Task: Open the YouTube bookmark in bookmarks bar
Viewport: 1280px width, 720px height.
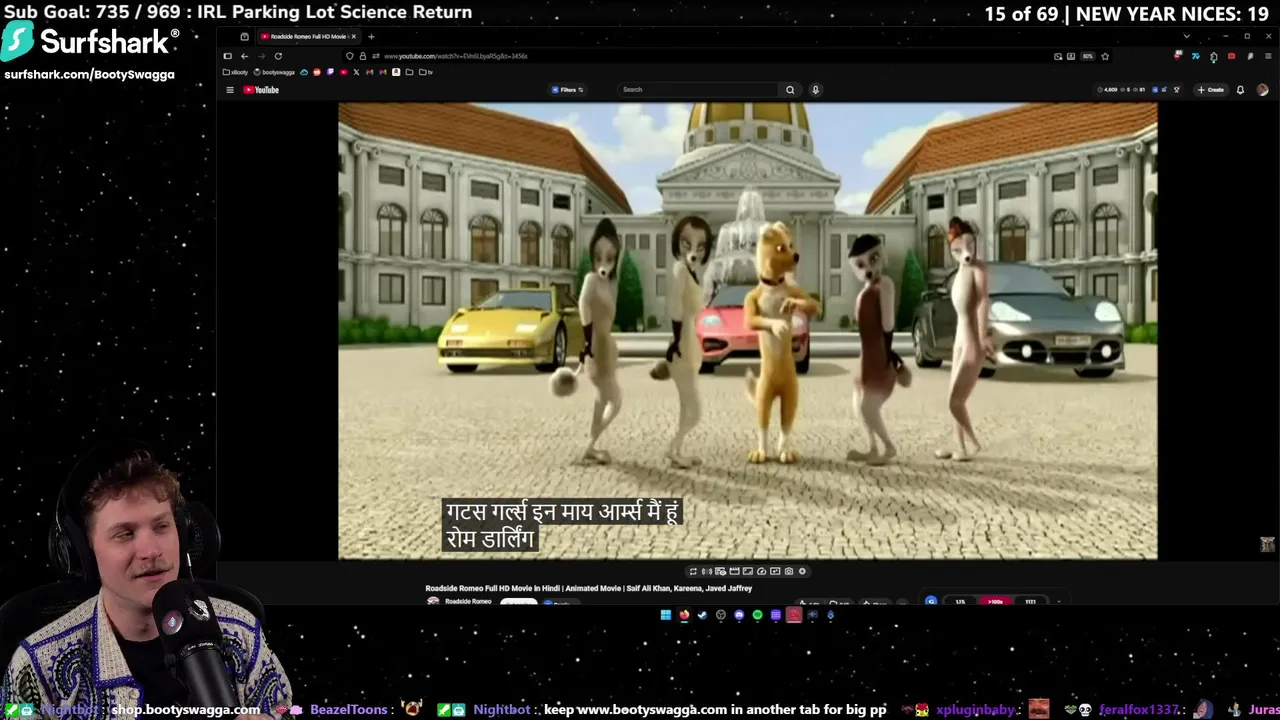Action: point(343,72)
